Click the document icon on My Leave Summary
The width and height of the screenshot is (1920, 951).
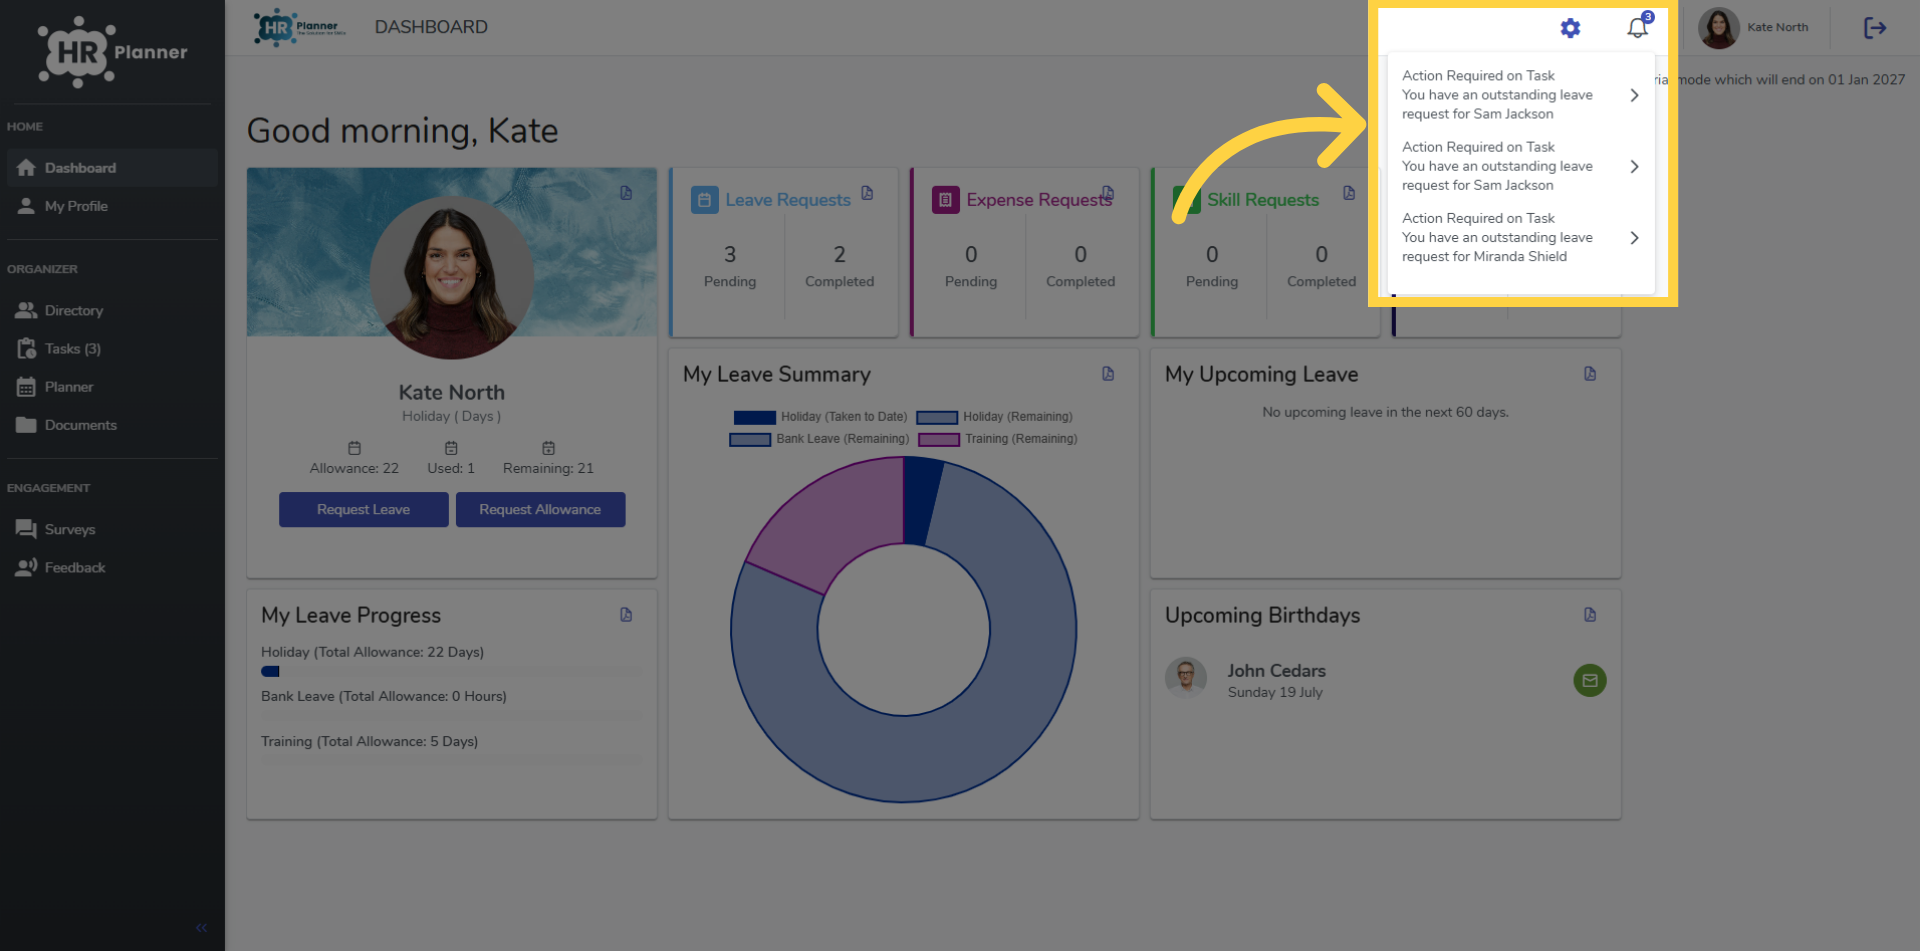coord(1108,374)
